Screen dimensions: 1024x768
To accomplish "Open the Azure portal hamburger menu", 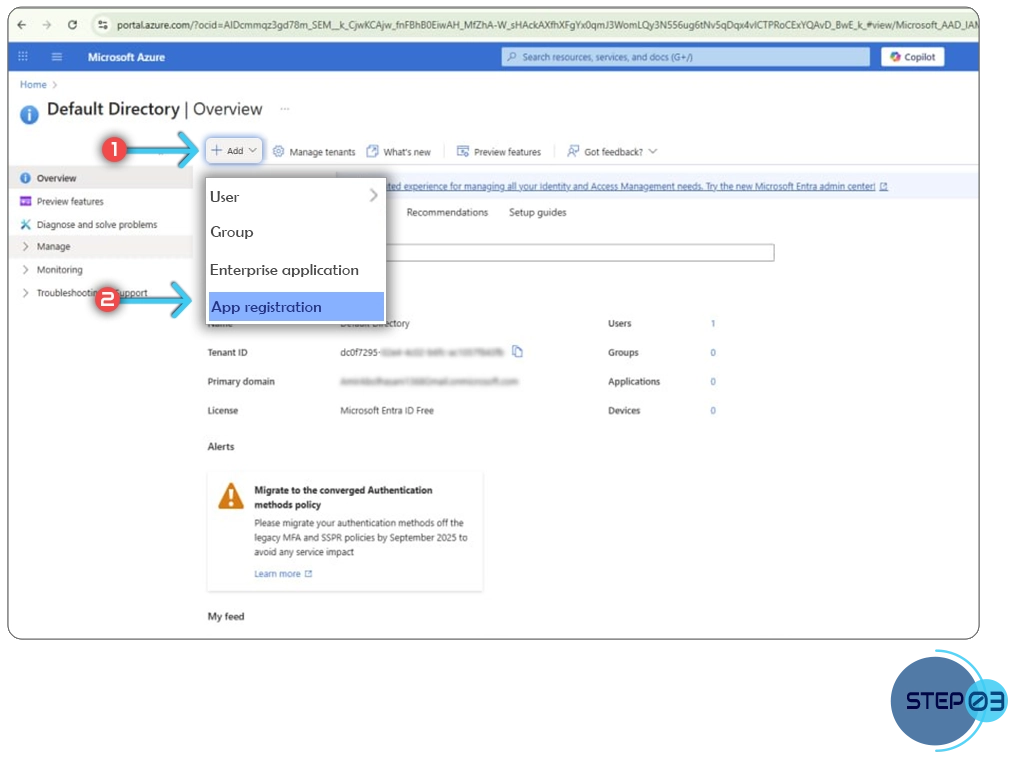I will (x=57, y=57).
